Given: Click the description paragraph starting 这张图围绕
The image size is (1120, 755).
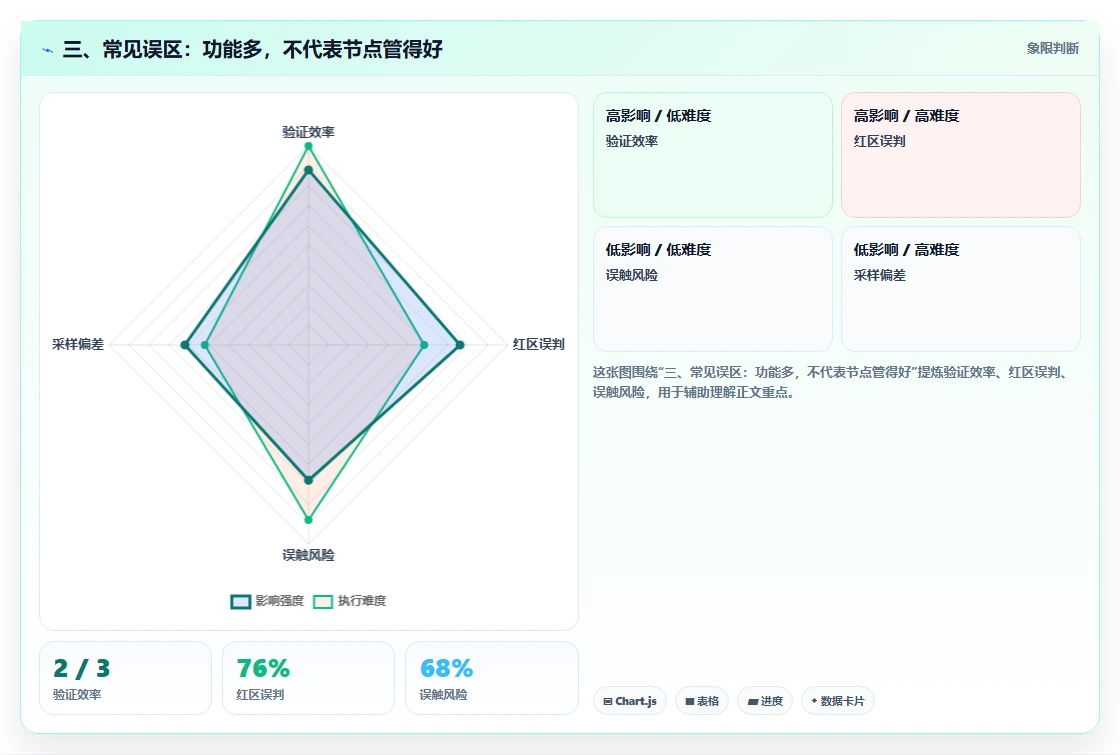Looking at the screenshot, I should (x=831, y=382).
